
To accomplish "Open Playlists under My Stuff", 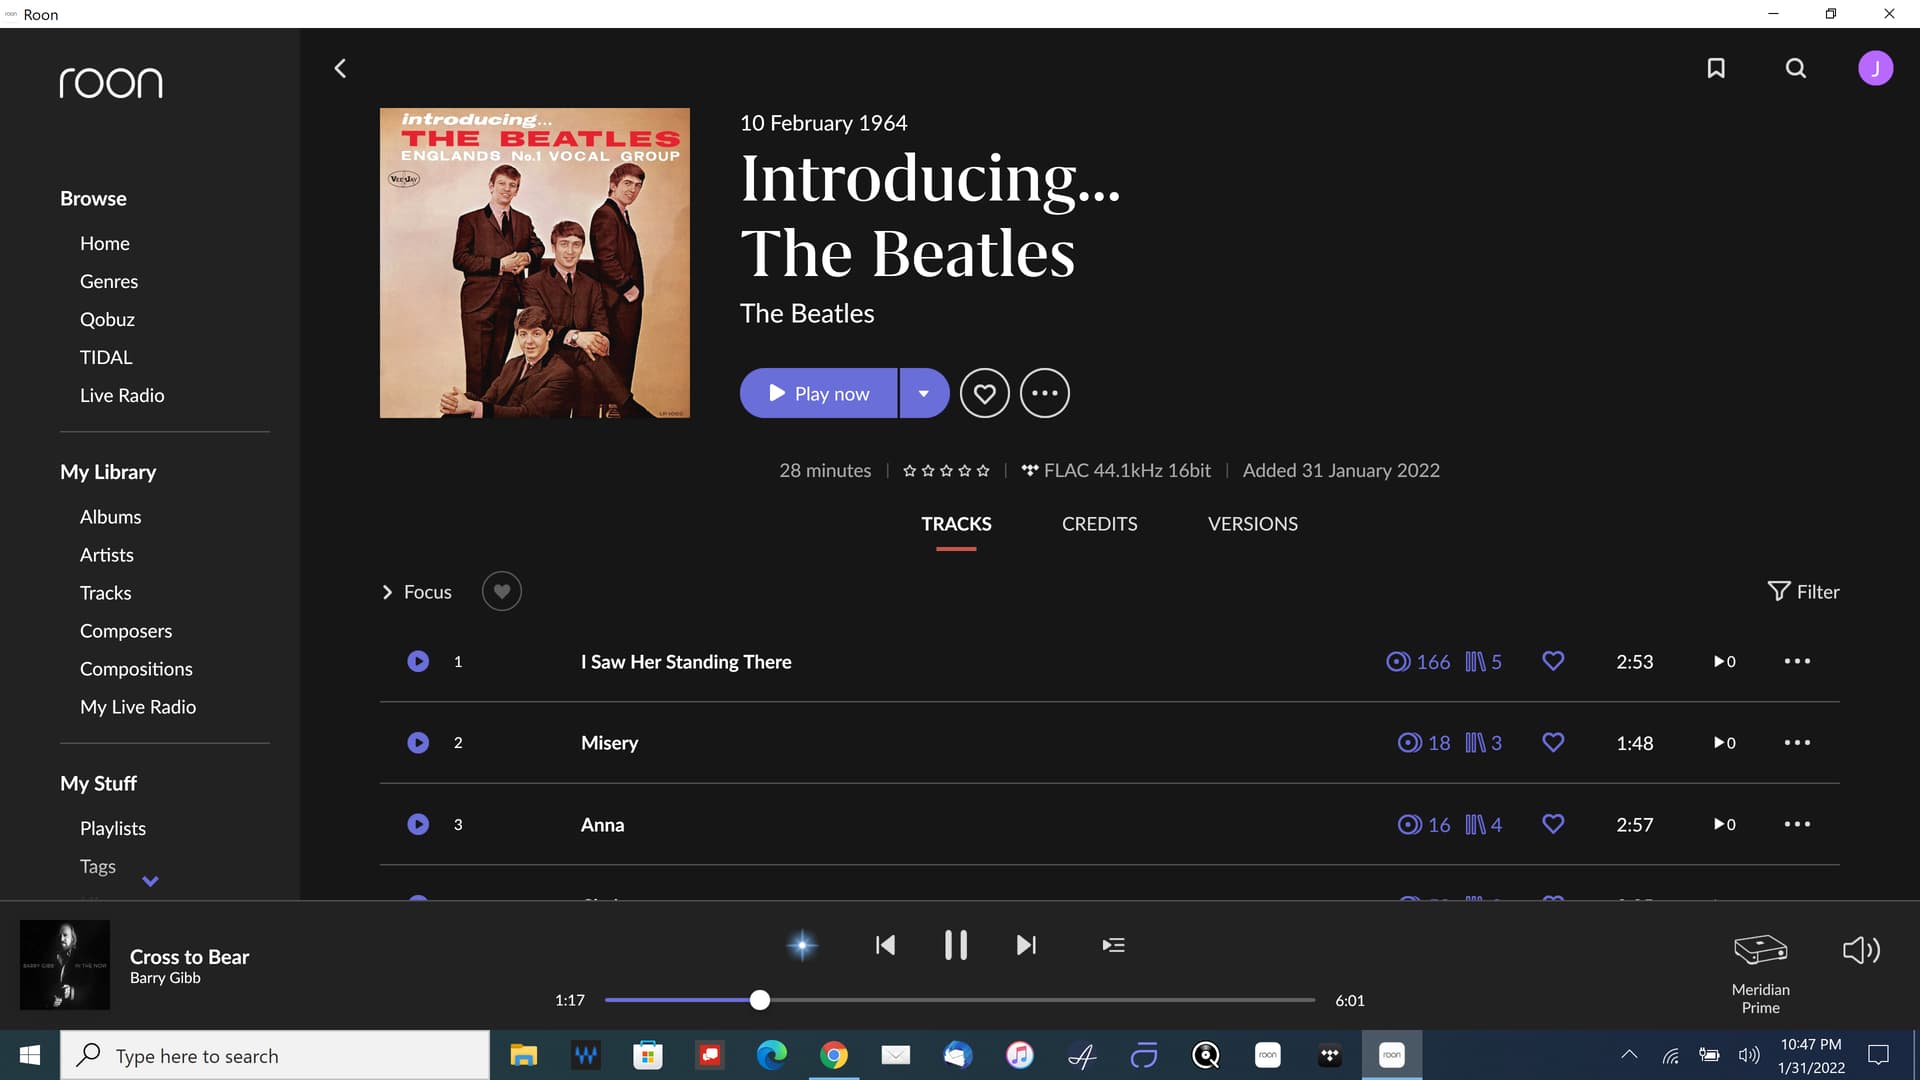I will pos(113,828).
